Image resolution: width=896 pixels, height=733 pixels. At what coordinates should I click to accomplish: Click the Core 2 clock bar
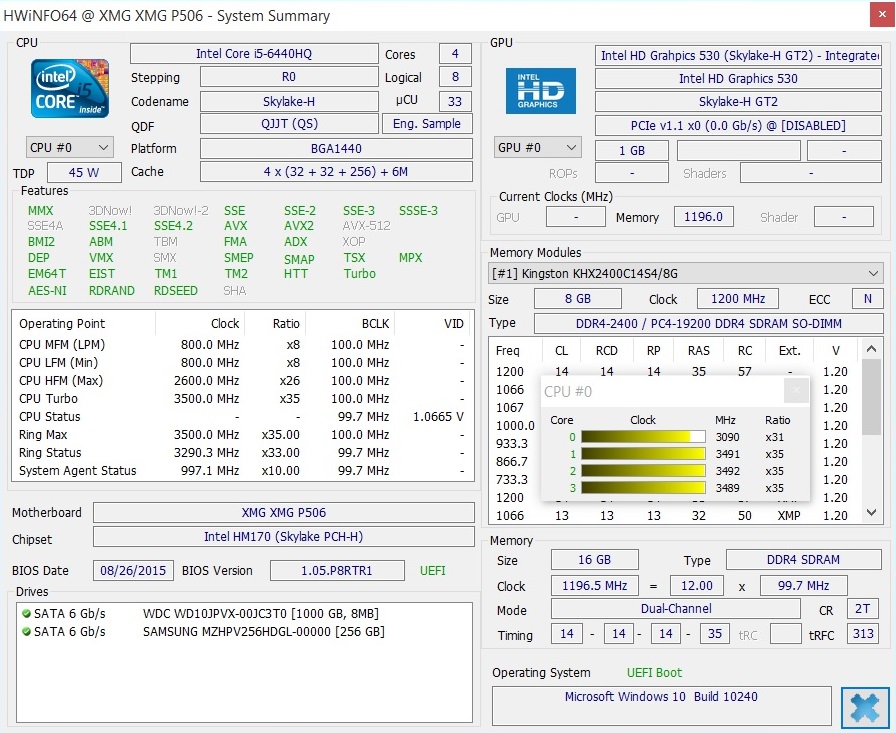tap(643, 471)
